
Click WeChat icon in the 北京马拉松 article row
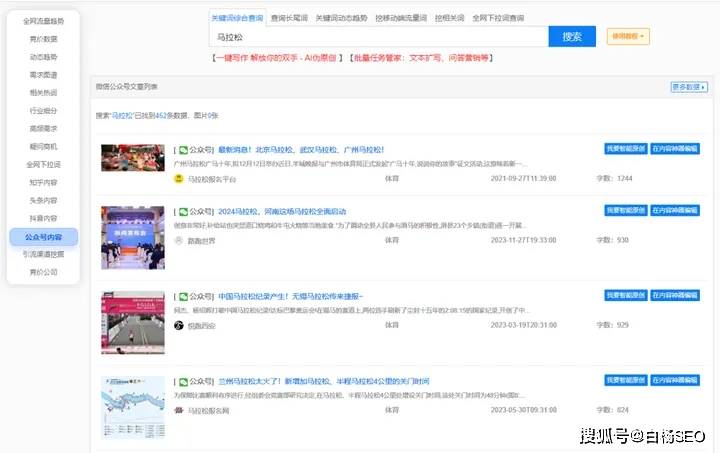(183, 150)
